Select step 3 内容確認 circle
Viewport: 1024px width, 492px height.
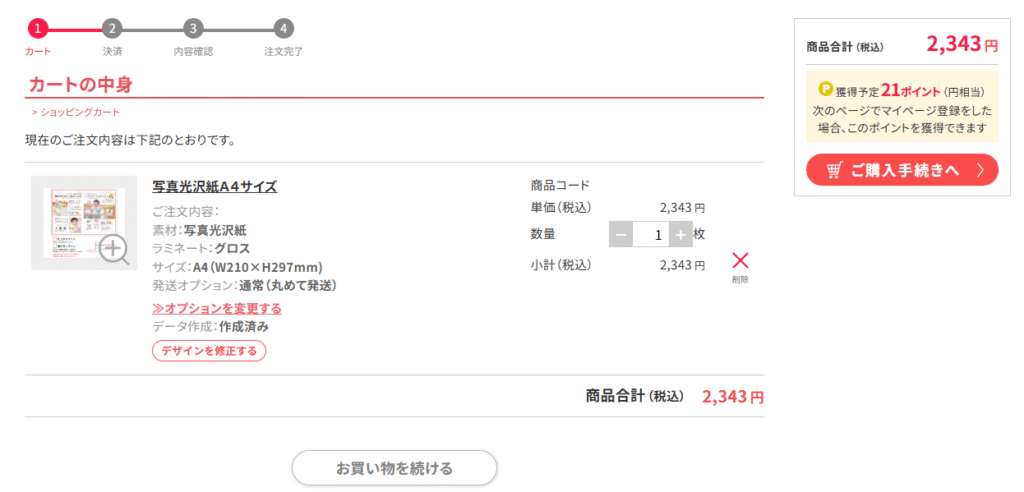193,29
